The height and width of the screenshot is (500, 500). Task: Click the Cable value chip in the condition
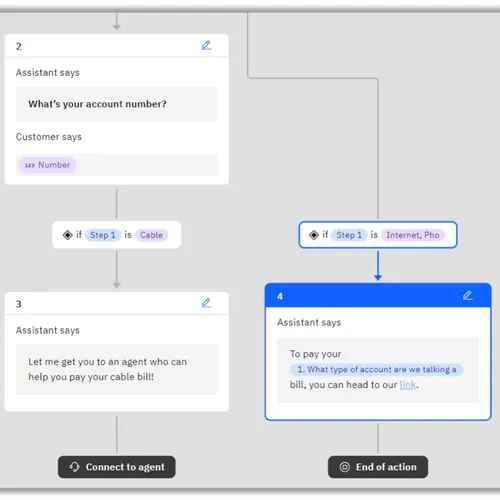click(x=151, y=235)
